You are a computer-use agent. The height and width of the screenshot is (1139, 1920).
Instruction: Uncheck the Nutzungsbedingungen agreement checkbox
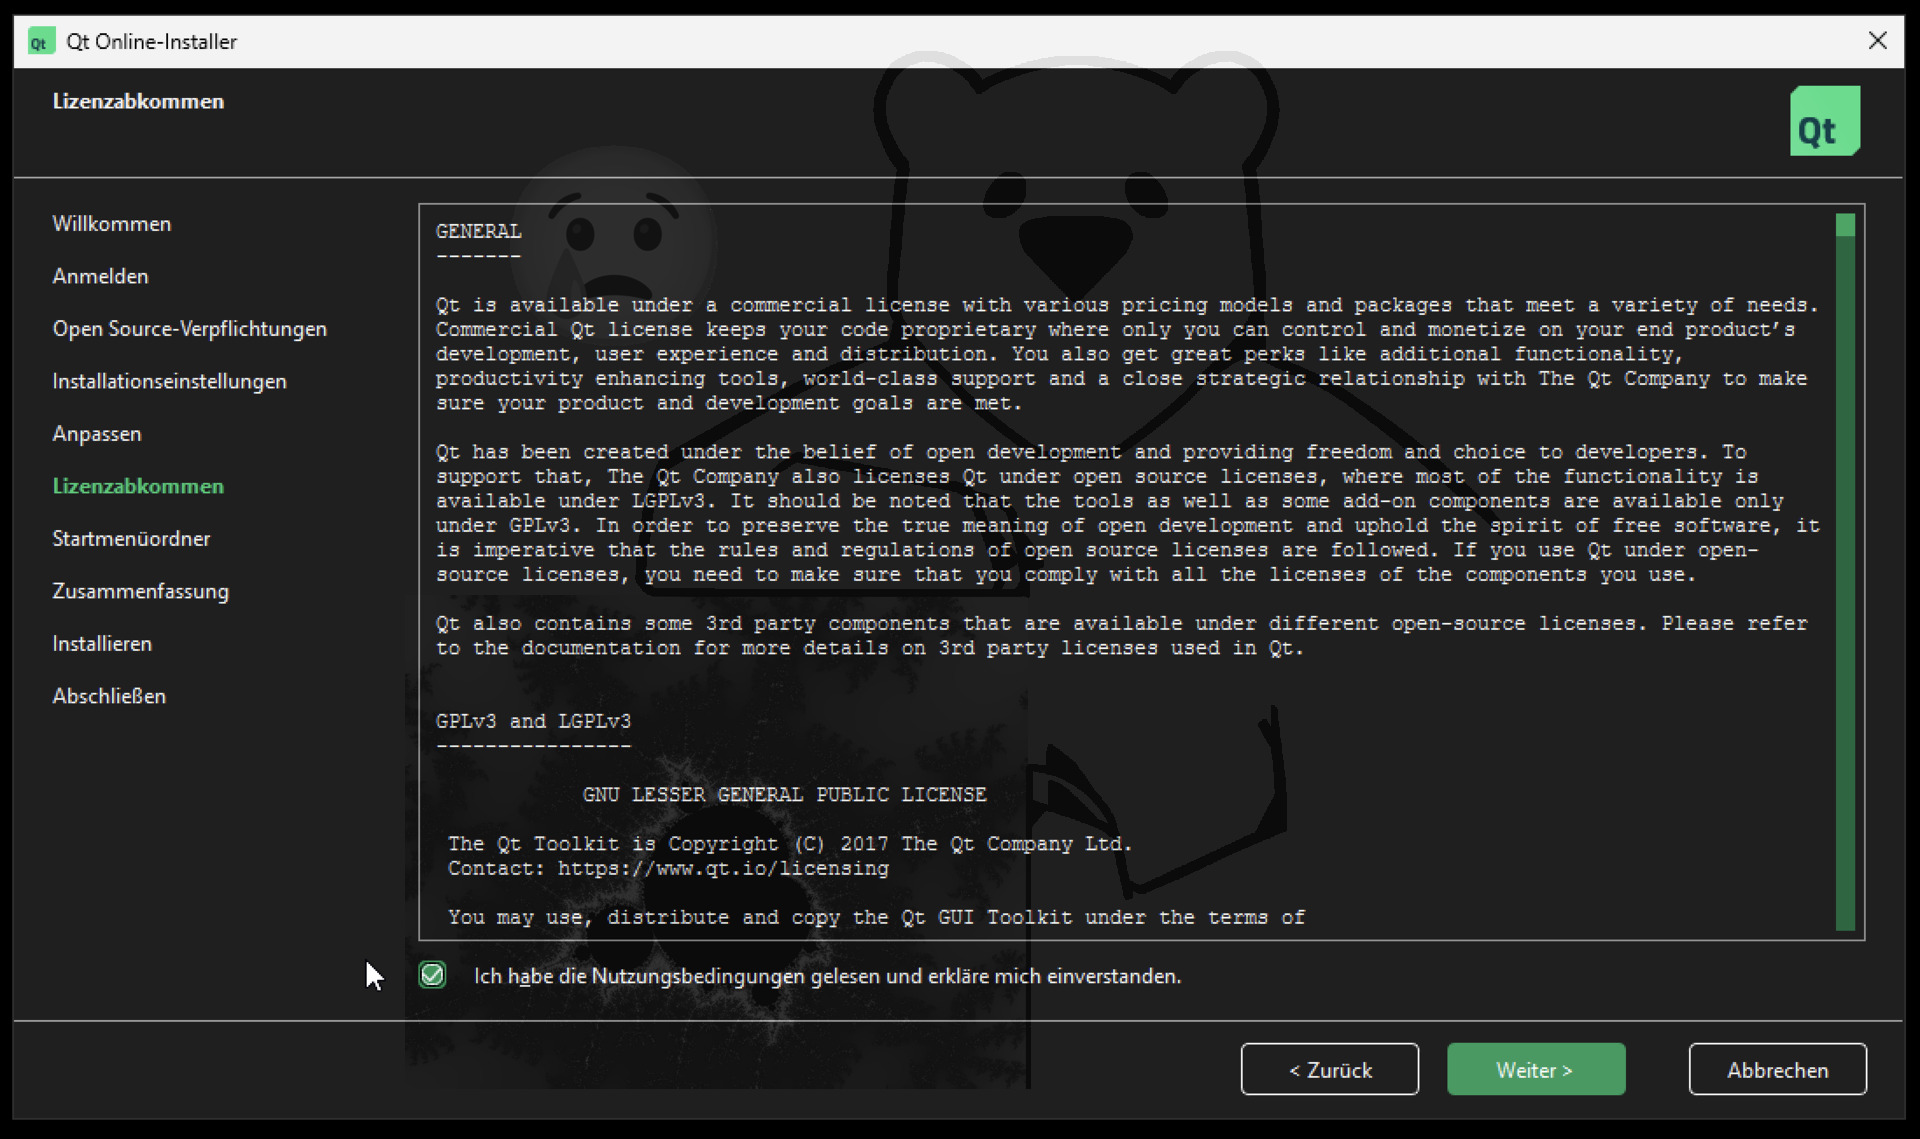(432, 975)
